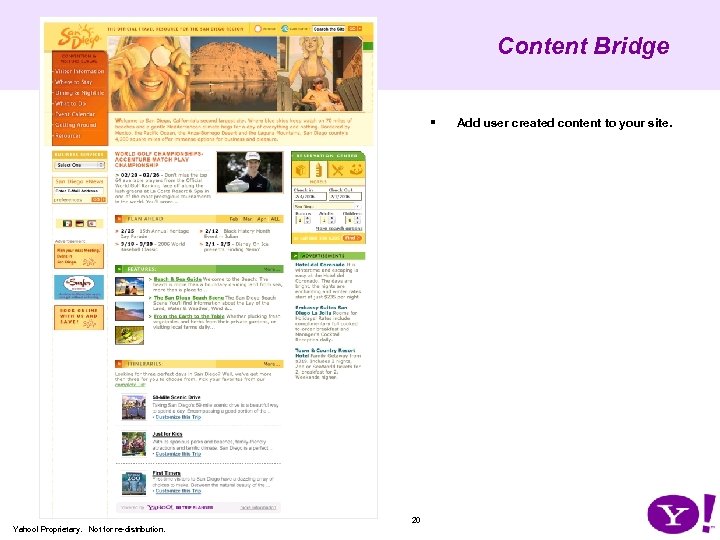Viewport: 720px width, 540px height.
Task: Click the orange Itineraries header arrow icon
Action: (119, 364)
